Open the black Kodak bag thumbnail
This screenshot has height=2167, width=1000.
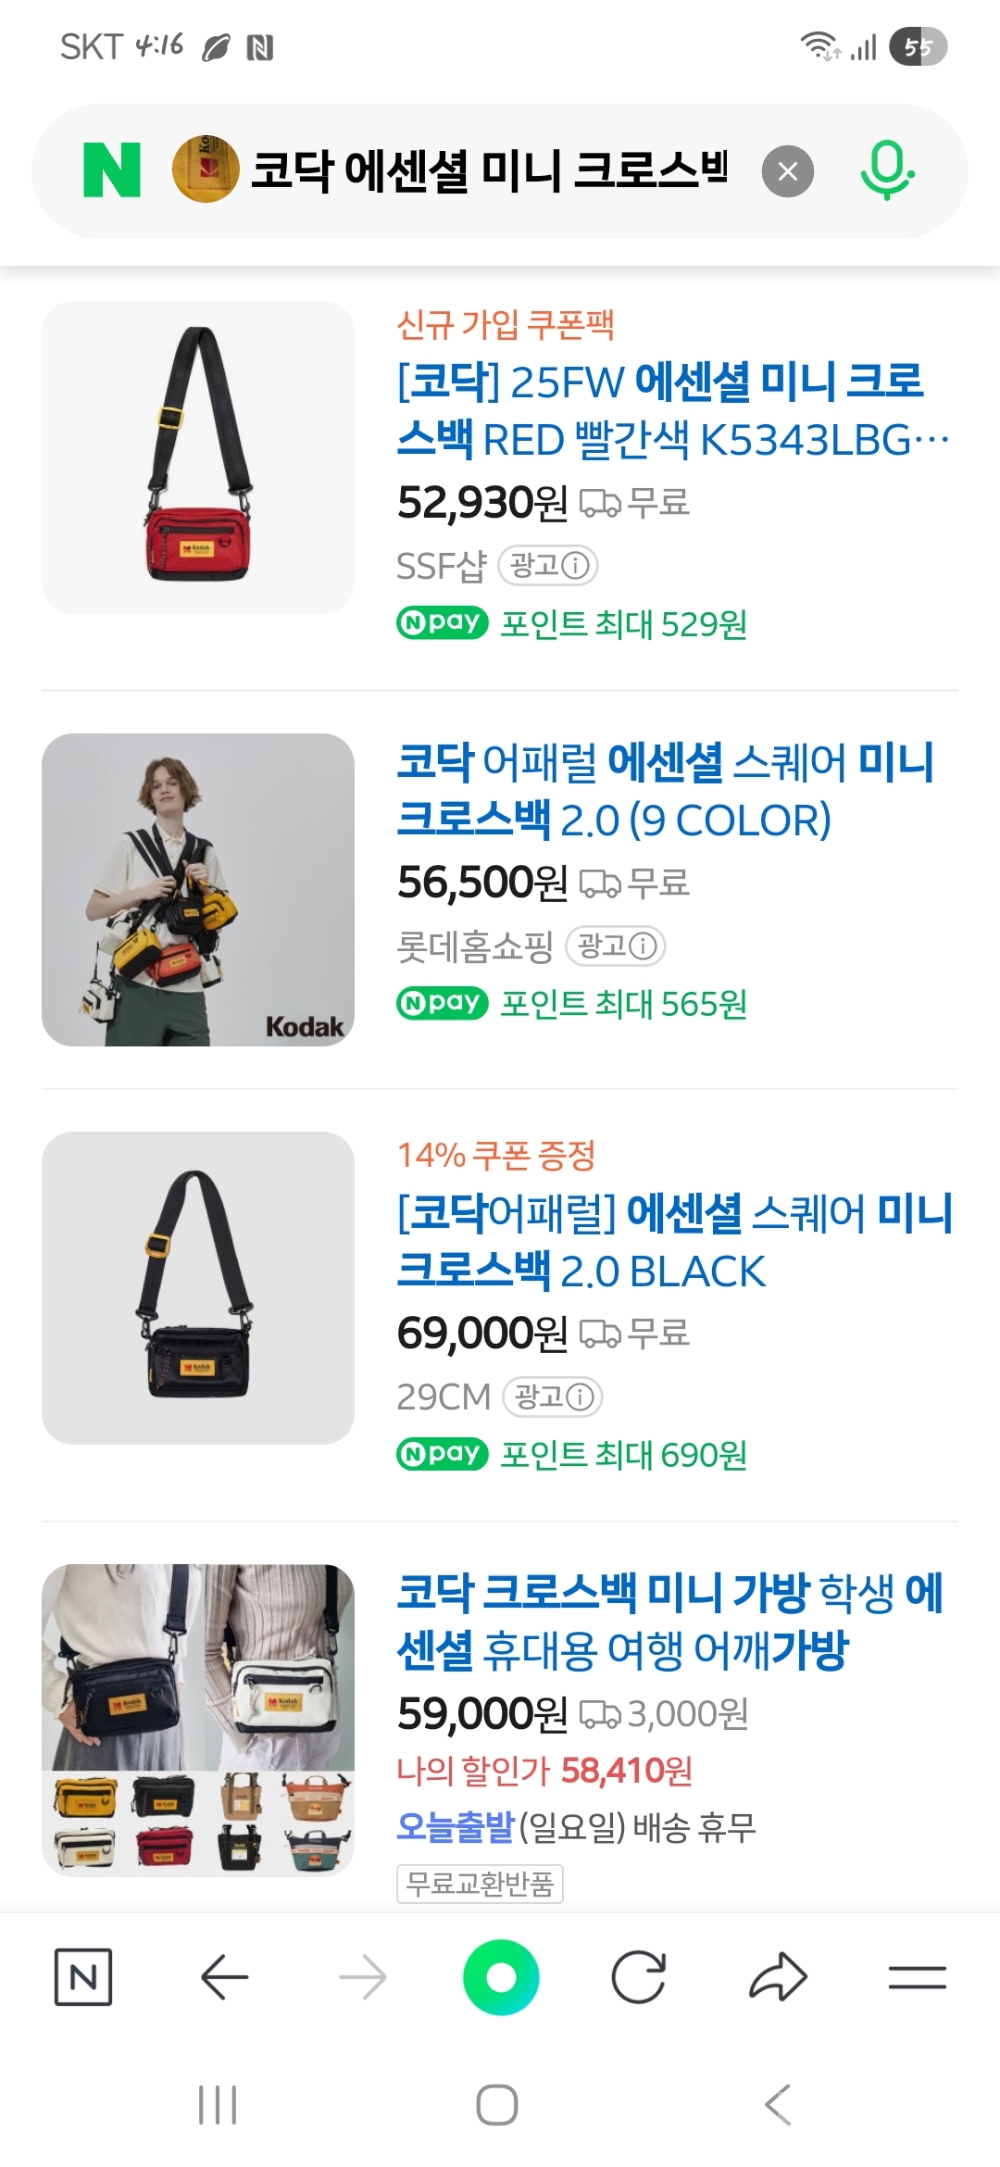pos(198,1288)
